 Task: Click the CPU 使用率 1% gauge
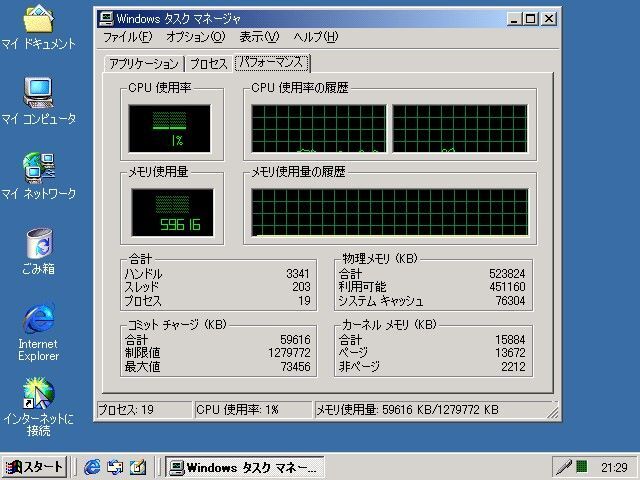point(170,129)
